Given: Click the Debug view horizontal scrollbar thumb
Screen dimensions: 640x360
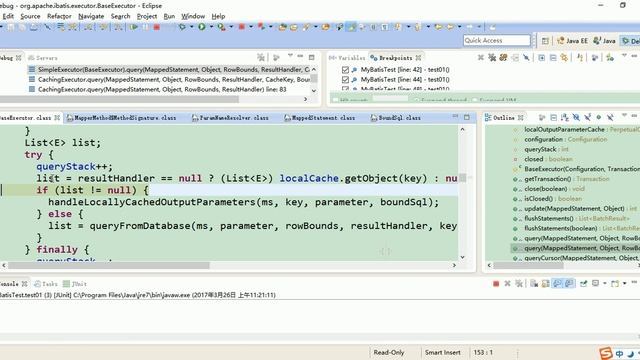Looking at the screenshot, I should (118, 99).
